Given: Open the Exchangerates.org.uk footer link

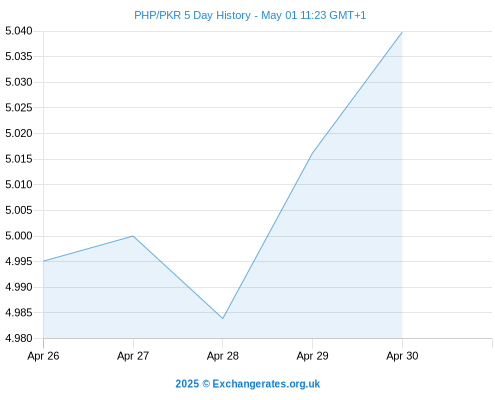Looking at the screenshot, I should [248, 384].
